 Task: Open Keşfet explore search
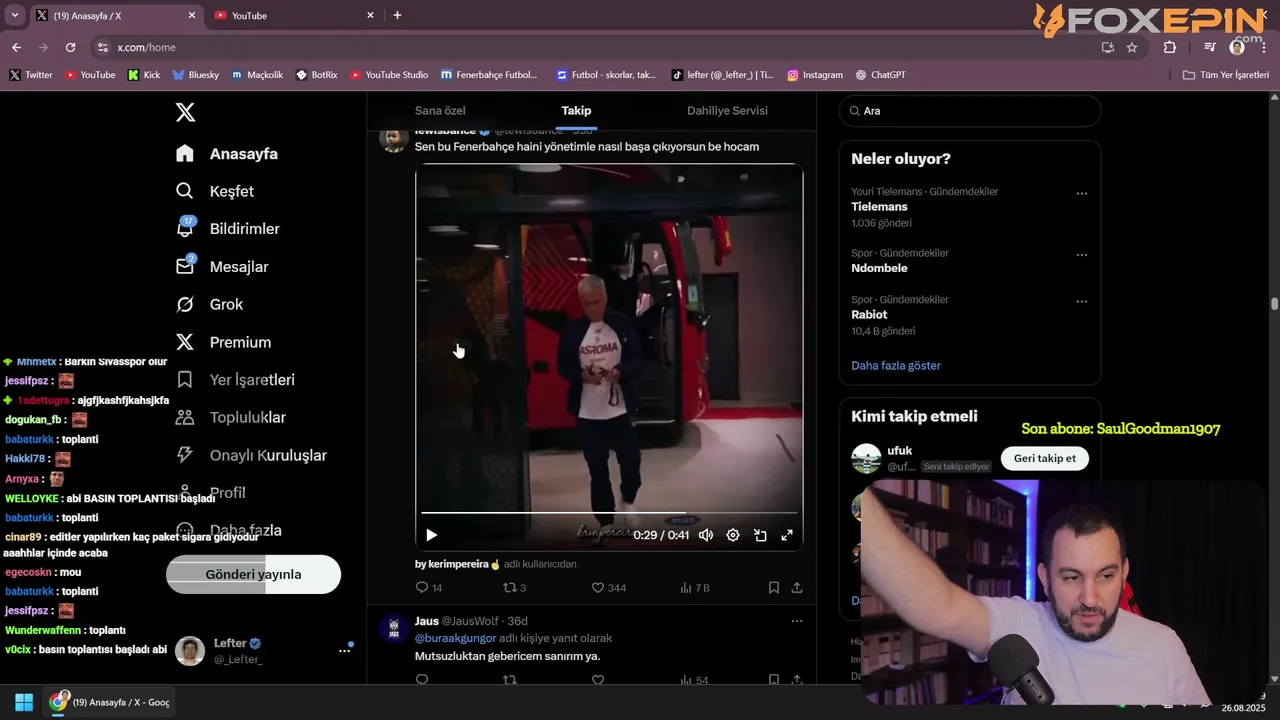215,191
